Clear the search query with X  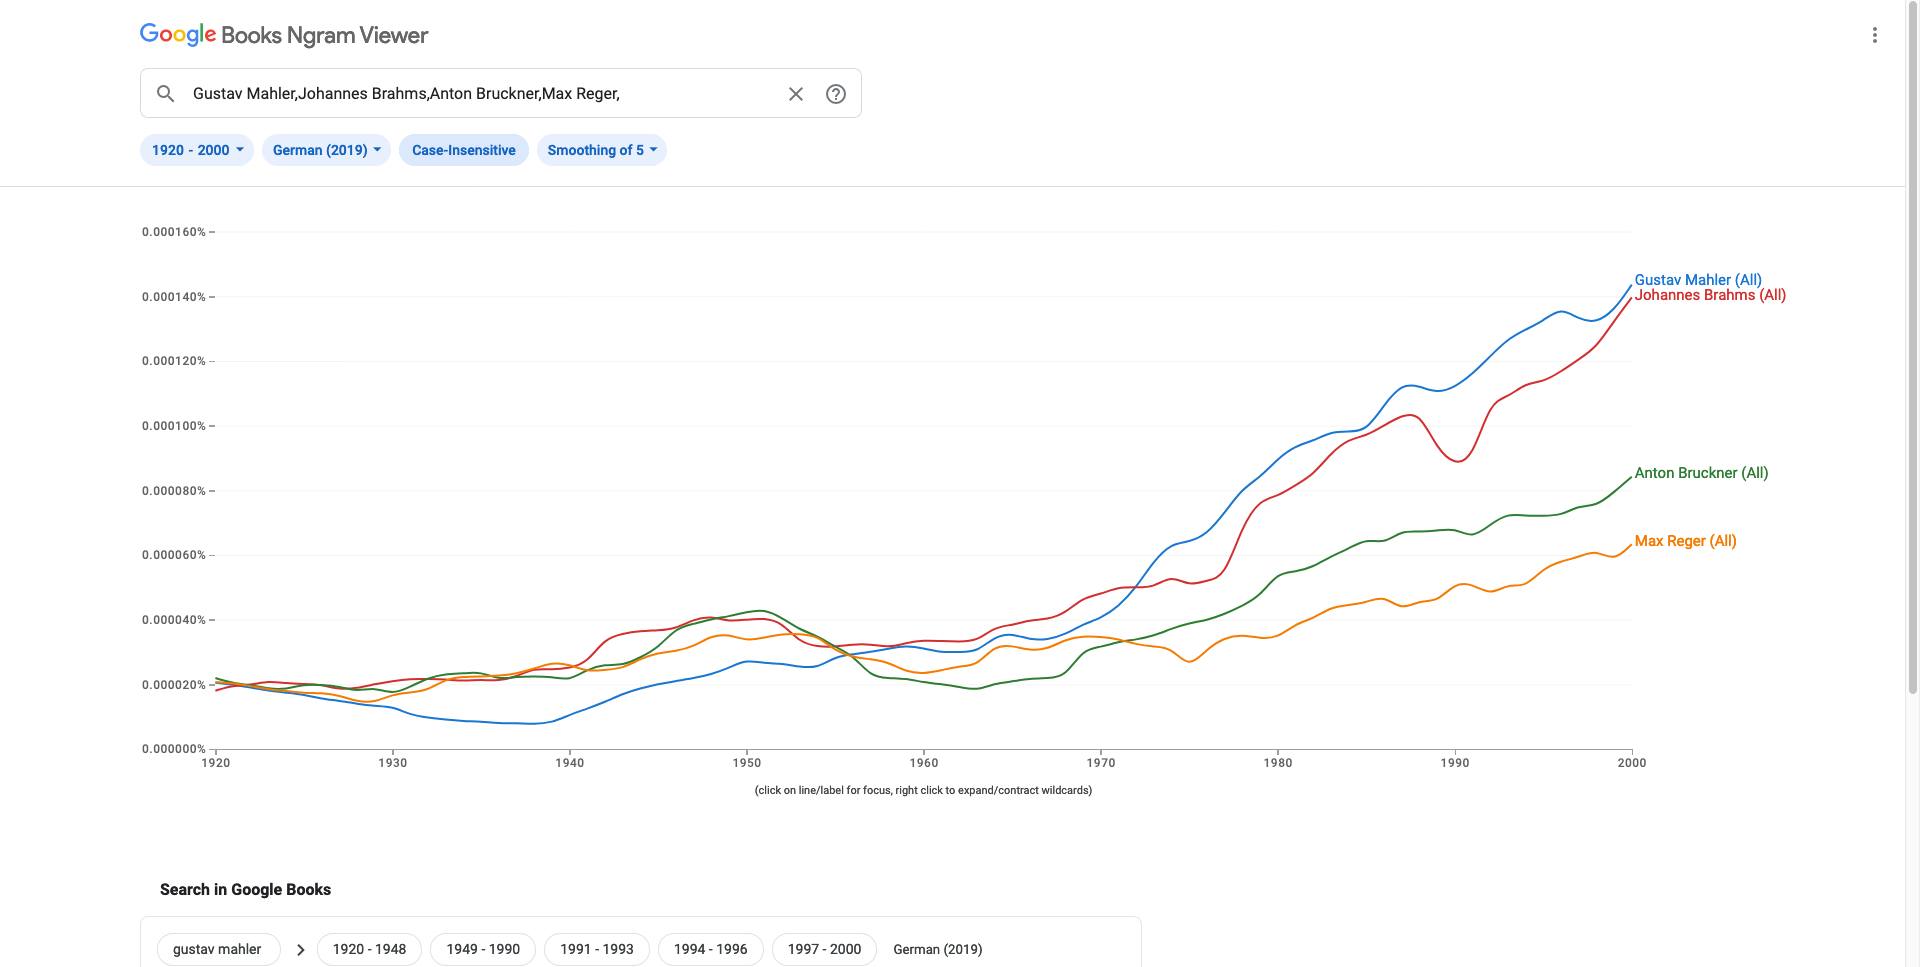(796, 93)
